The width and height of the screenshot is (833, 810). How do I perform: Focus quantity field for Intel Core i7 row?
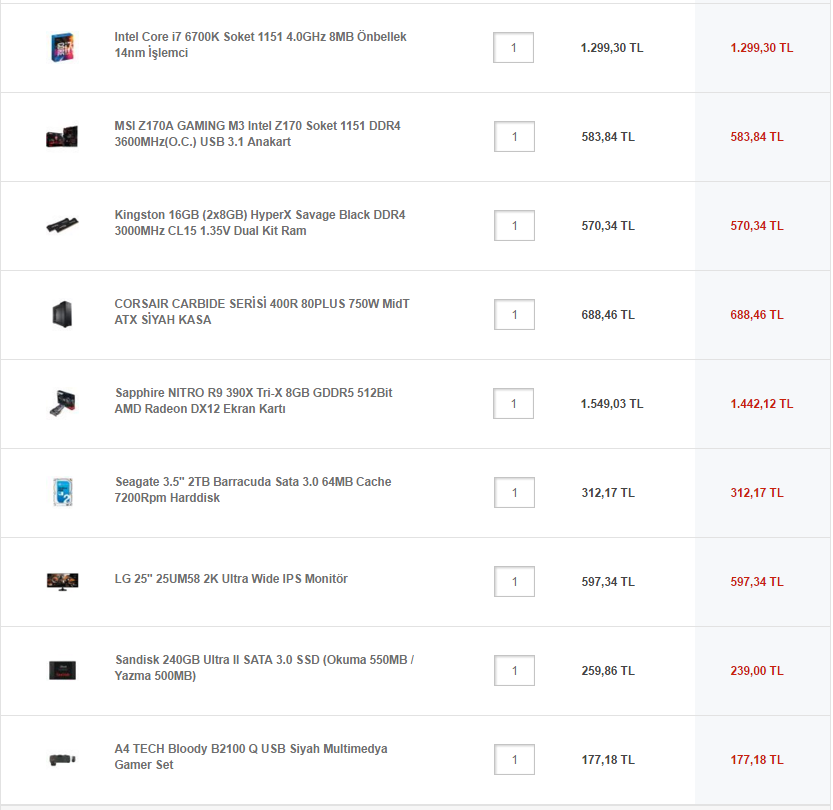(513, 48)
